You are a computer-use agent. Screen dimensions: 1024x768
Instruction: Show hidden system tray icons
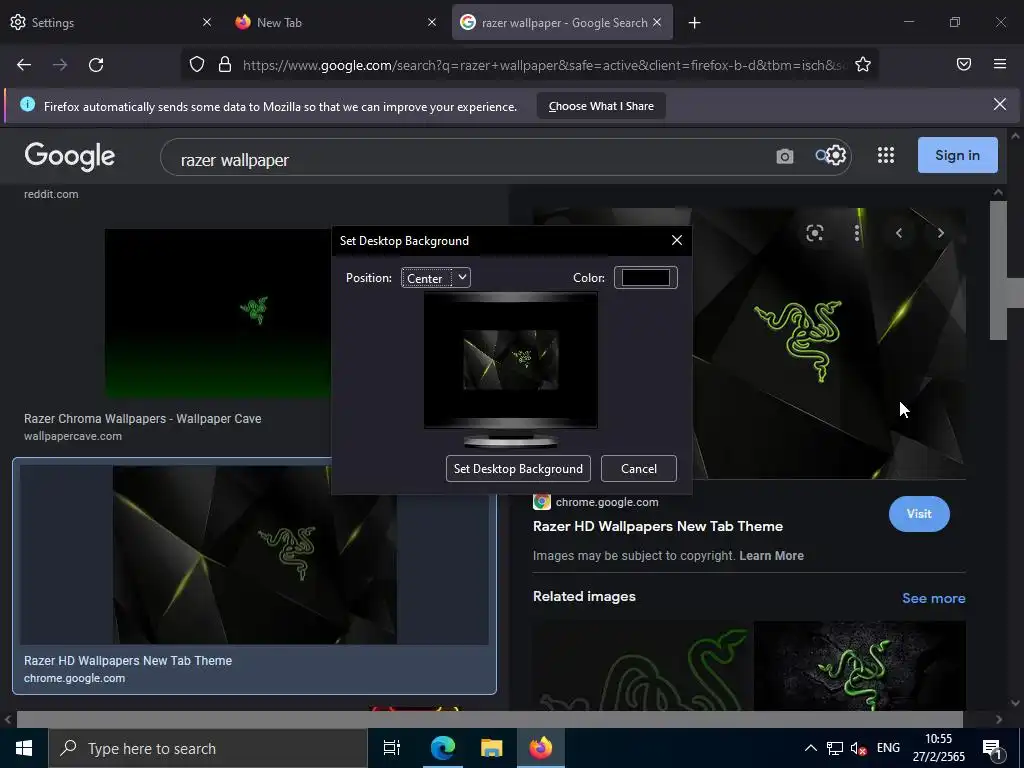point(810,748)
